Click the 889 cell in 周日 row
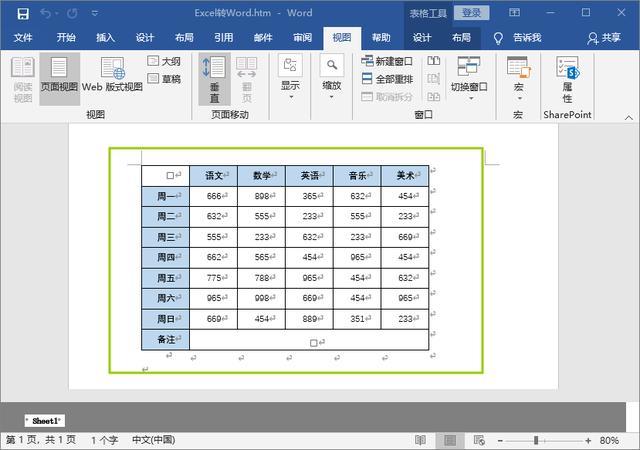Viewport: 640px width, 450px height. point(310,319)
